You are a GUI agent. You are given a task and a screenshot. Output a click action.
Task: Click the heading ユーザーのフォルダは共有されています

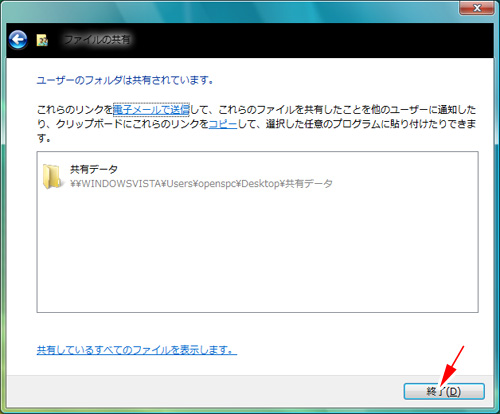point(125,80)
